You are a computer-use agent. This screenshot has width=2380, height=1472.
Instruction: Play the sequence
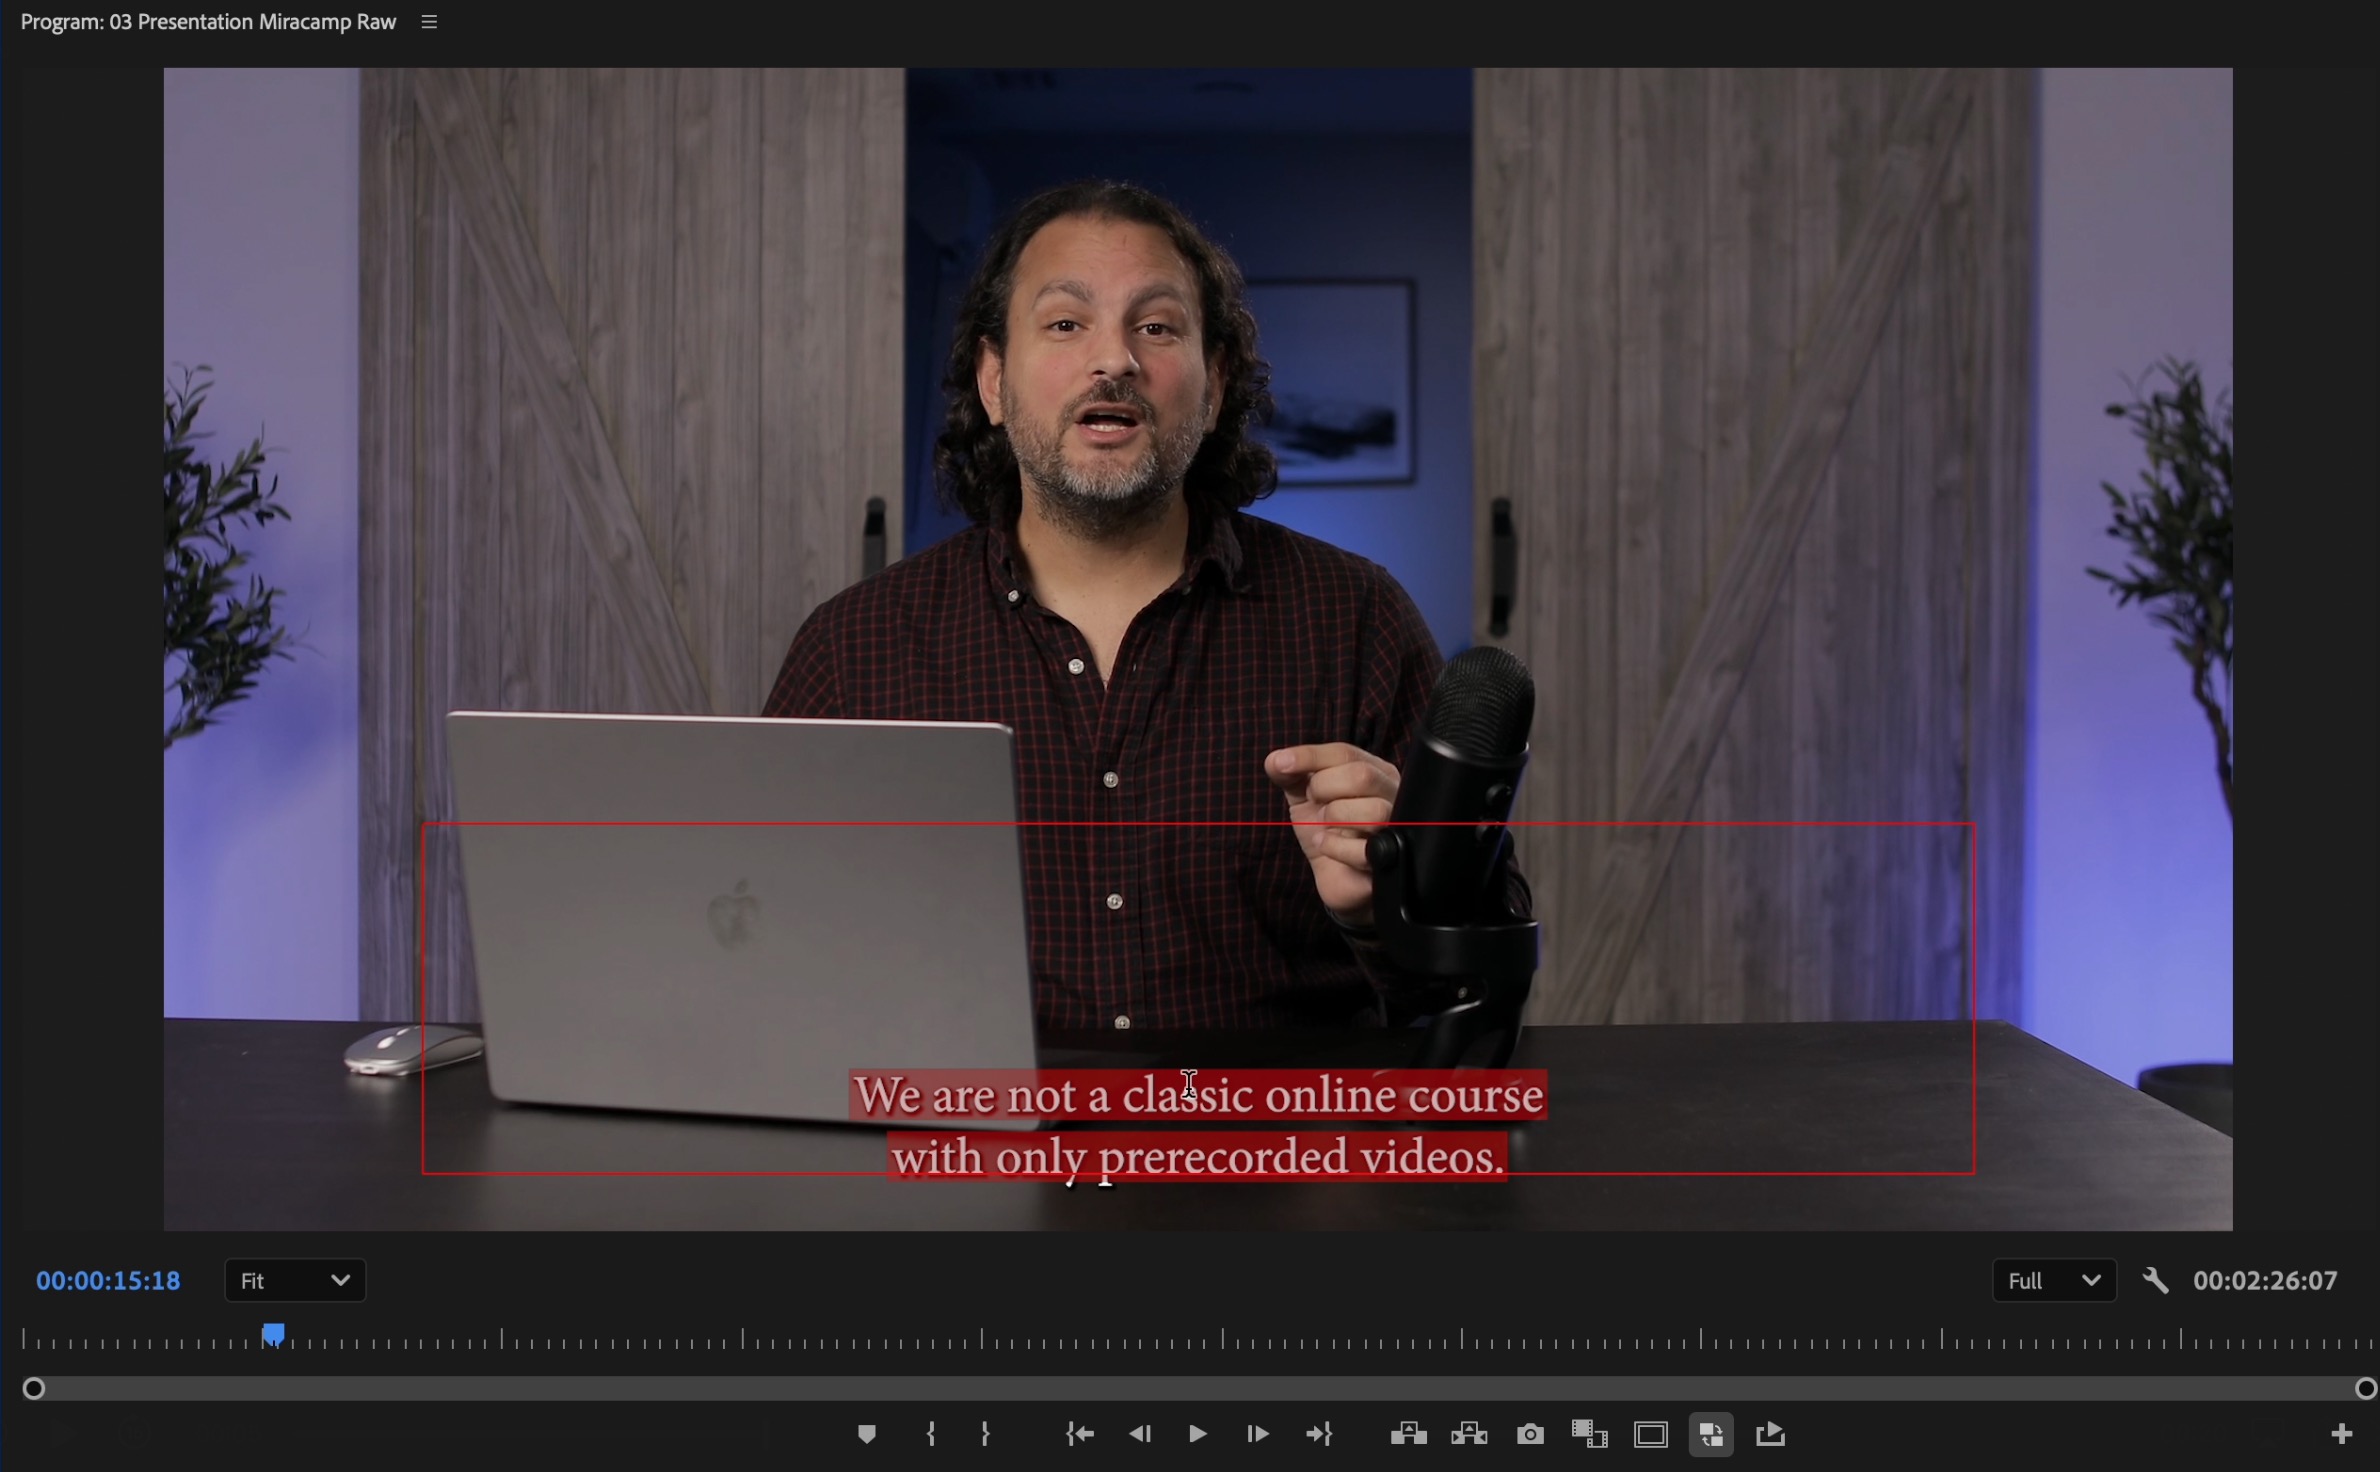click(x=1197, y=1435)
